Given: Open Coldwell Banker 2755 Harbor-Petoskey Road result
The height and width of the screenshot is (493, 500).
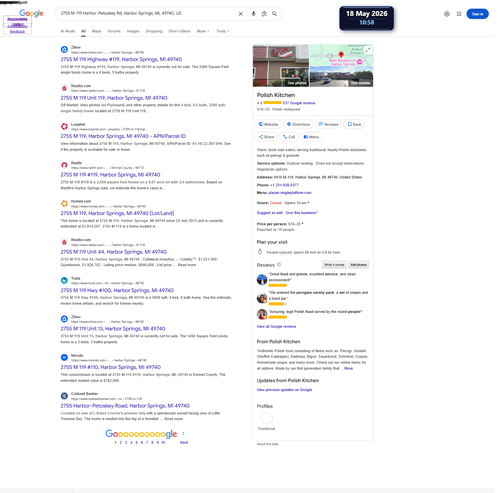Looking at the screenshot, I should [x=125, y=406].
